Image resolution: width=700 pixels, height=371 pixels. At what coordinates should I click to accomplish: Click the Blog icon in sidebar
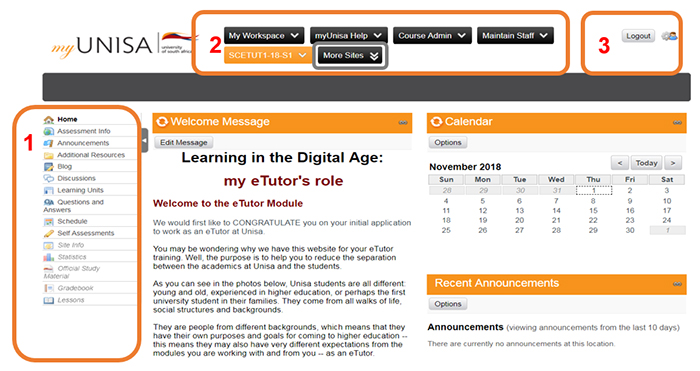pyautogui.click(x=49, y=167)
